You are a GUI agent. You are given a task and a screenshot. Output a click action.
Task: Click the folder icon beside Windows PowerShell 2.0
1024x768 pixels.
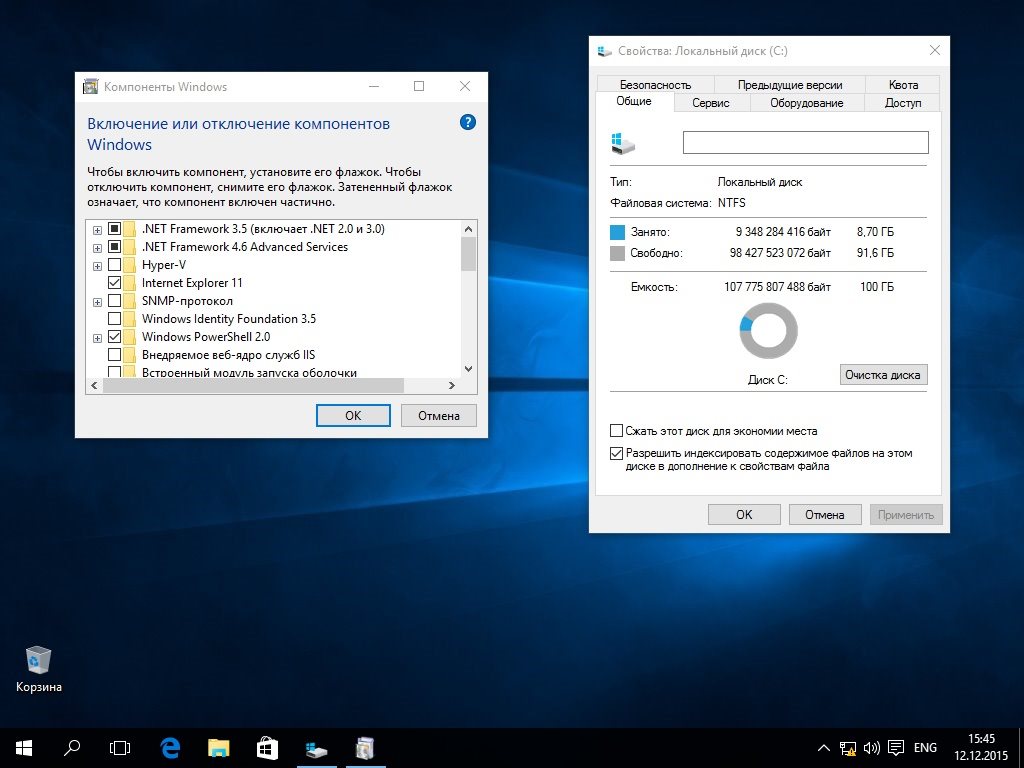(130, 337)
